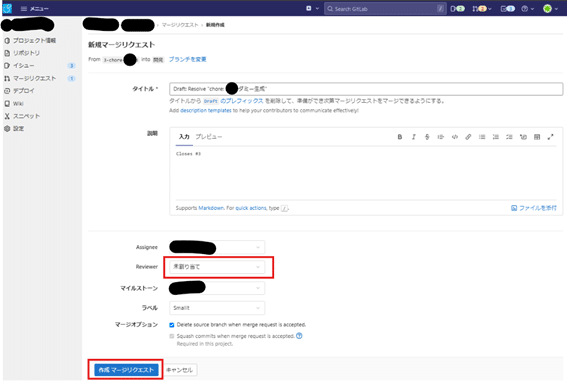Image resolution: width=567 pixels, height=381 pixels.
Task: Open the ラベル dropdown
Action: coord(217,308)
